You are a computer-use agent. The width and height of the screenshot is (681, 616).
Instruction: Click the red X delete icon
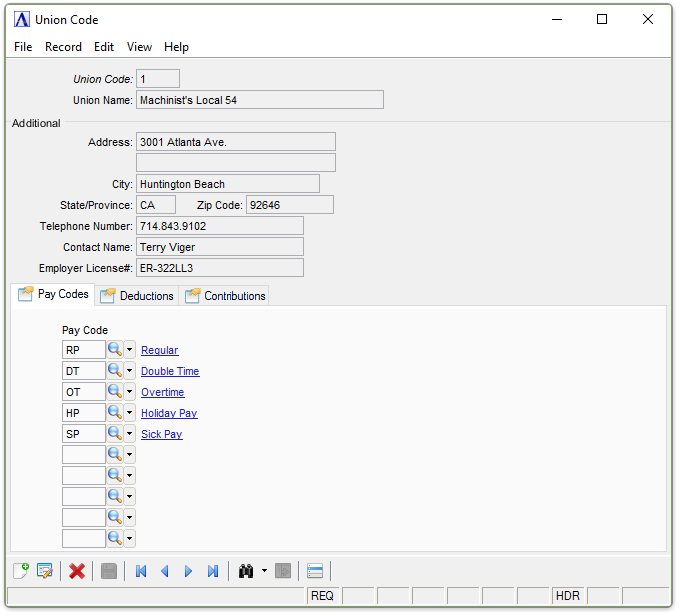click(x=77, y=571)
